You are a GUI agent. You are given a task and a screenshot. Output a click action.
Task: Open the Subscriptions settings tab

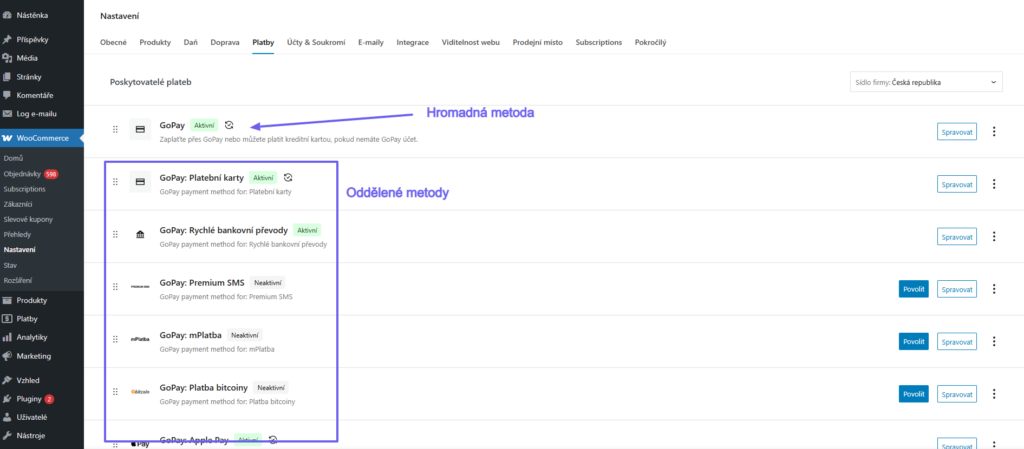598,42
